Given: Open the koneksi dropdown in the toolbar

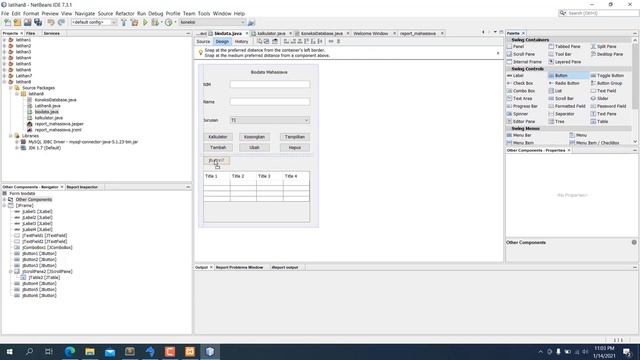Looking at the screenshot, I should click(x=212, y=22).
